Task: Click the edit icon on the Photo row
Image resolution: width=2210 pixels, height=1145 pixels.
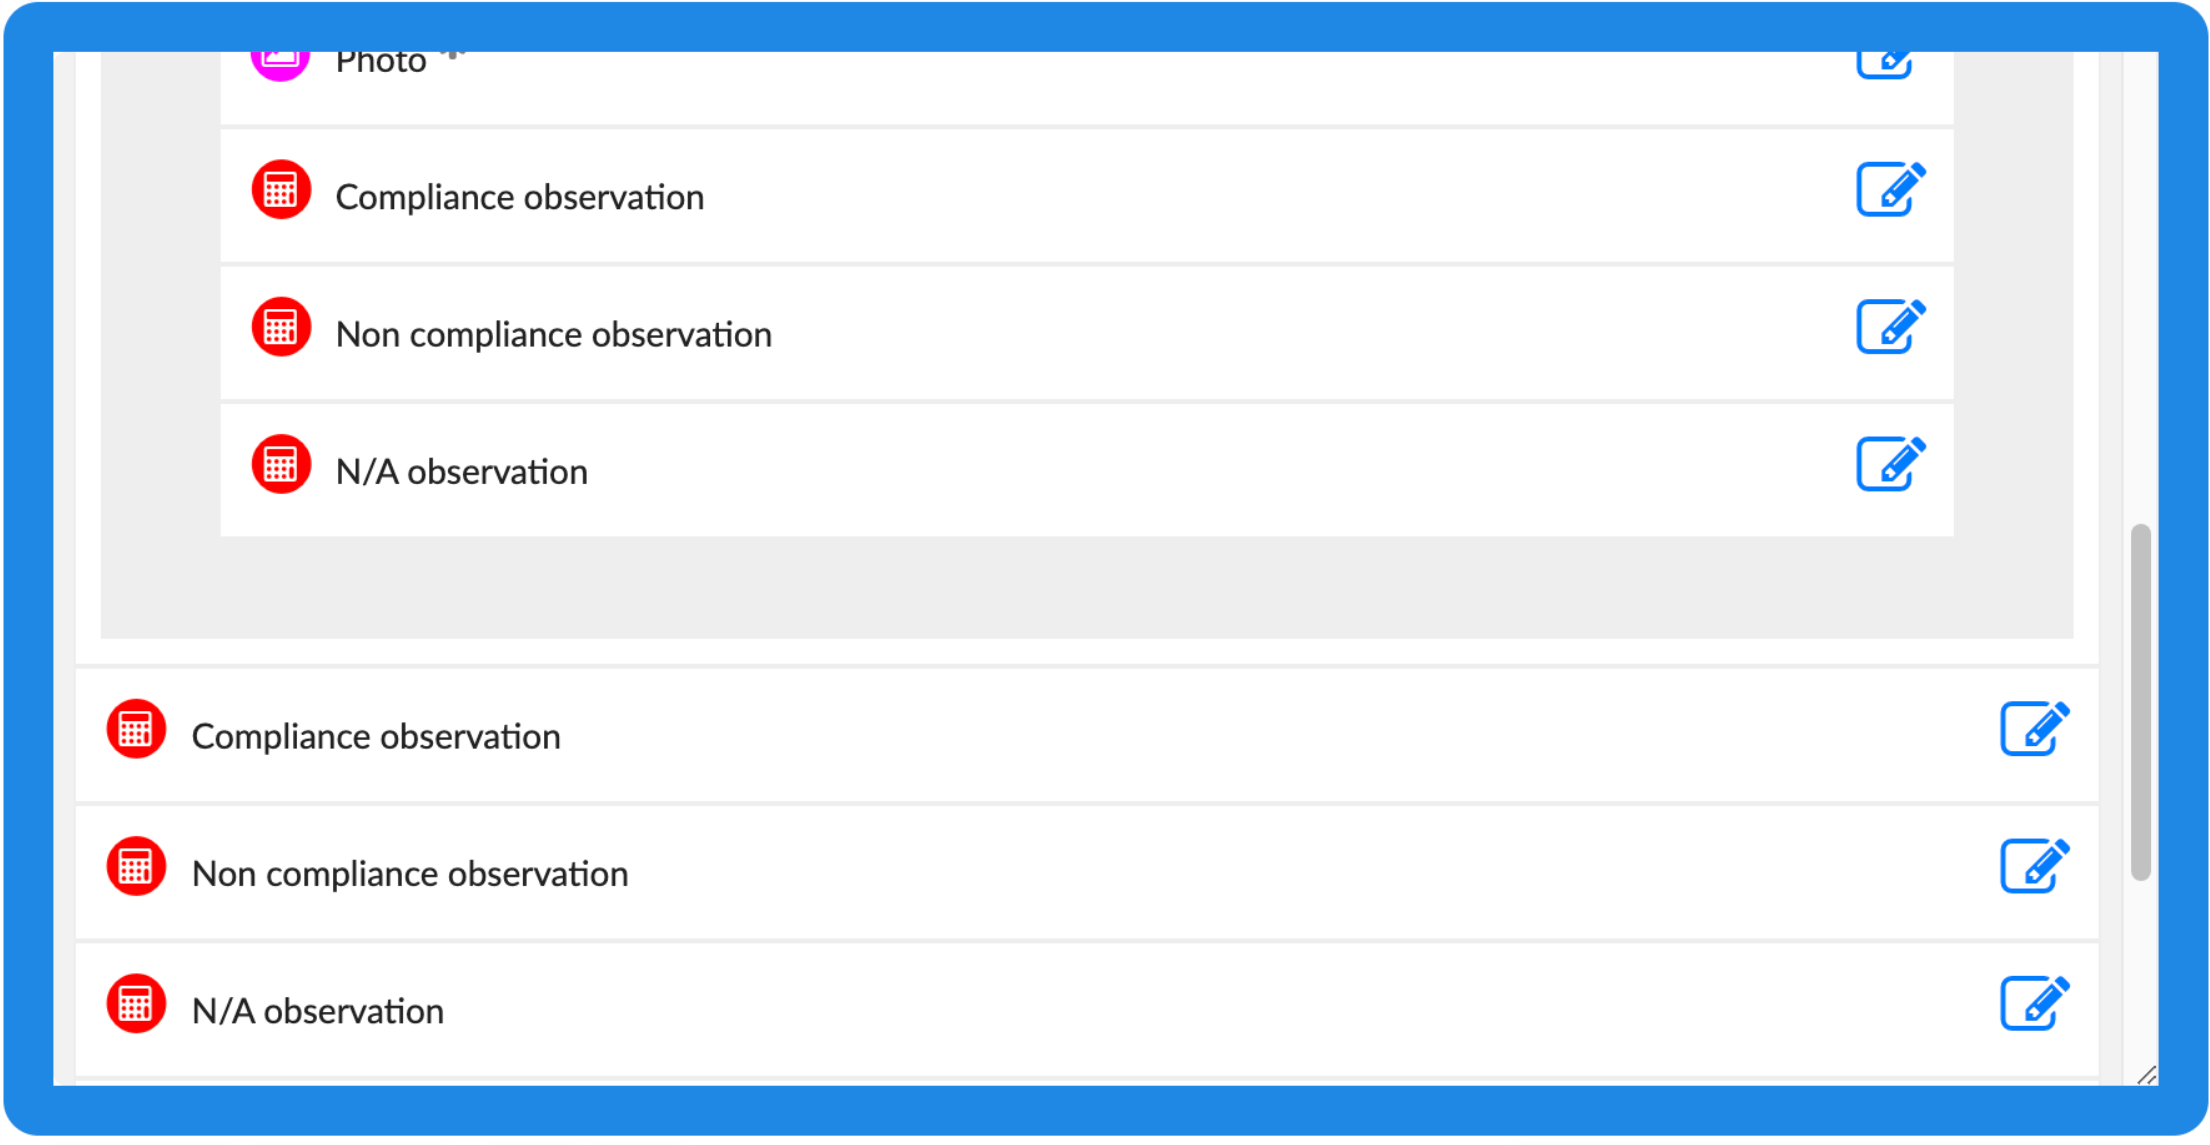Action: [1885, 63]
